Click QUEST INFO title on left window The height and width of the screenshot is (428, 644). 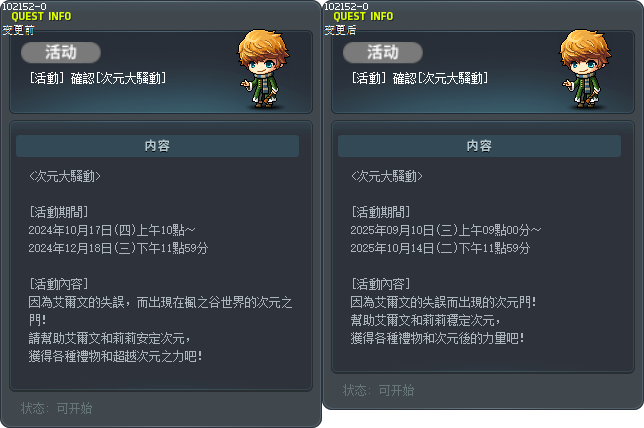pyautogui.click(x=41, y=16)
